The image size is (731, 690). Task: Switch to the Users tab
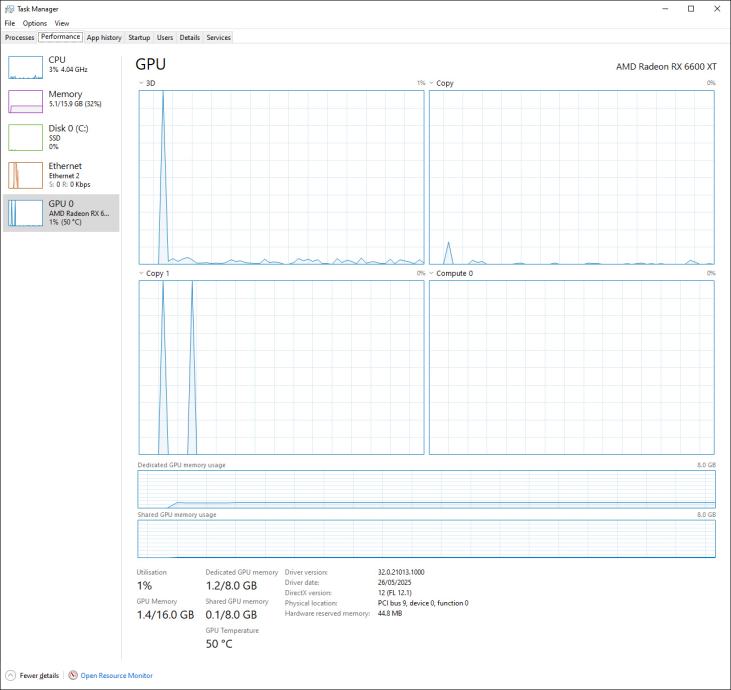click(x=165, y=37)
